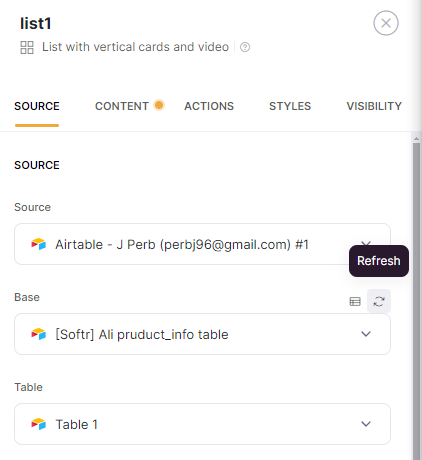The height and width of the screenshot is (460, 422).
Task: Click the panel's vertical scrollbar
Action: click(x=416, y=300)
